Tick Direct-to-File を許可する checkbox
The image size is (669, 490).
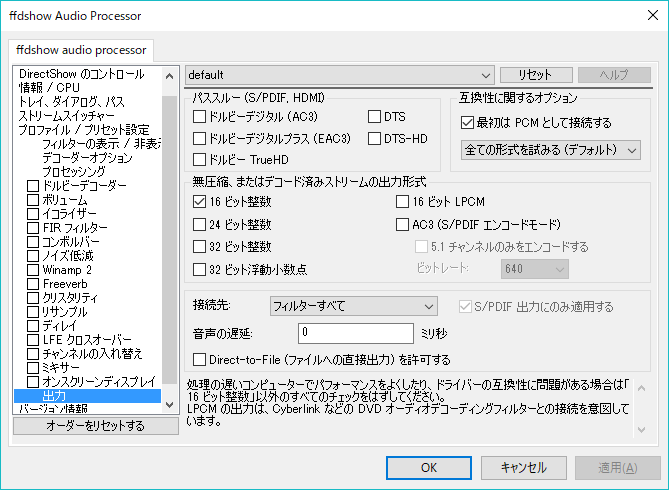point(199,359)
